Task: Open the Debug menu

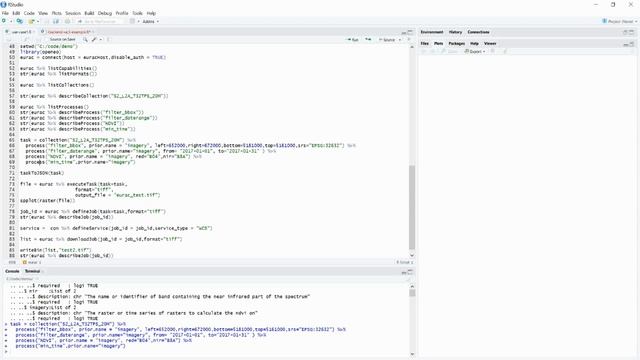Action: click(x=104, y=13)
